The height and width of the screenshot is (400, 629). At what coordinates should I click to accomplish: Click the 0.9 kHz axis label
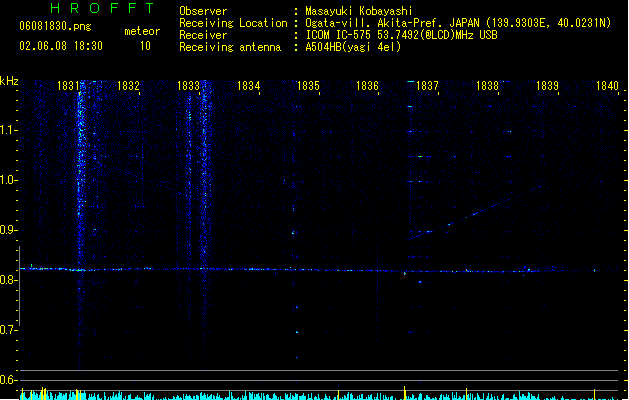click(8, 230)
